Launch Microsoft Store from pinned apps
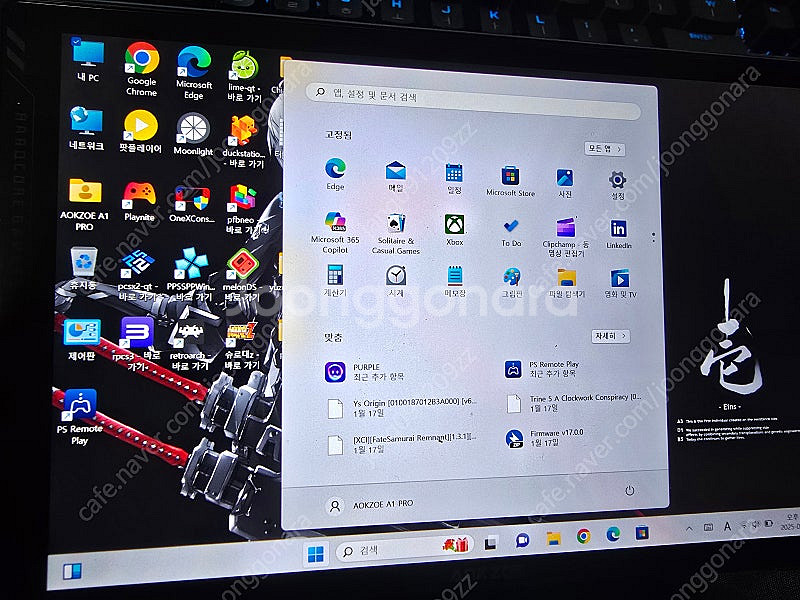The image size is (800, 600). point(510,181)
